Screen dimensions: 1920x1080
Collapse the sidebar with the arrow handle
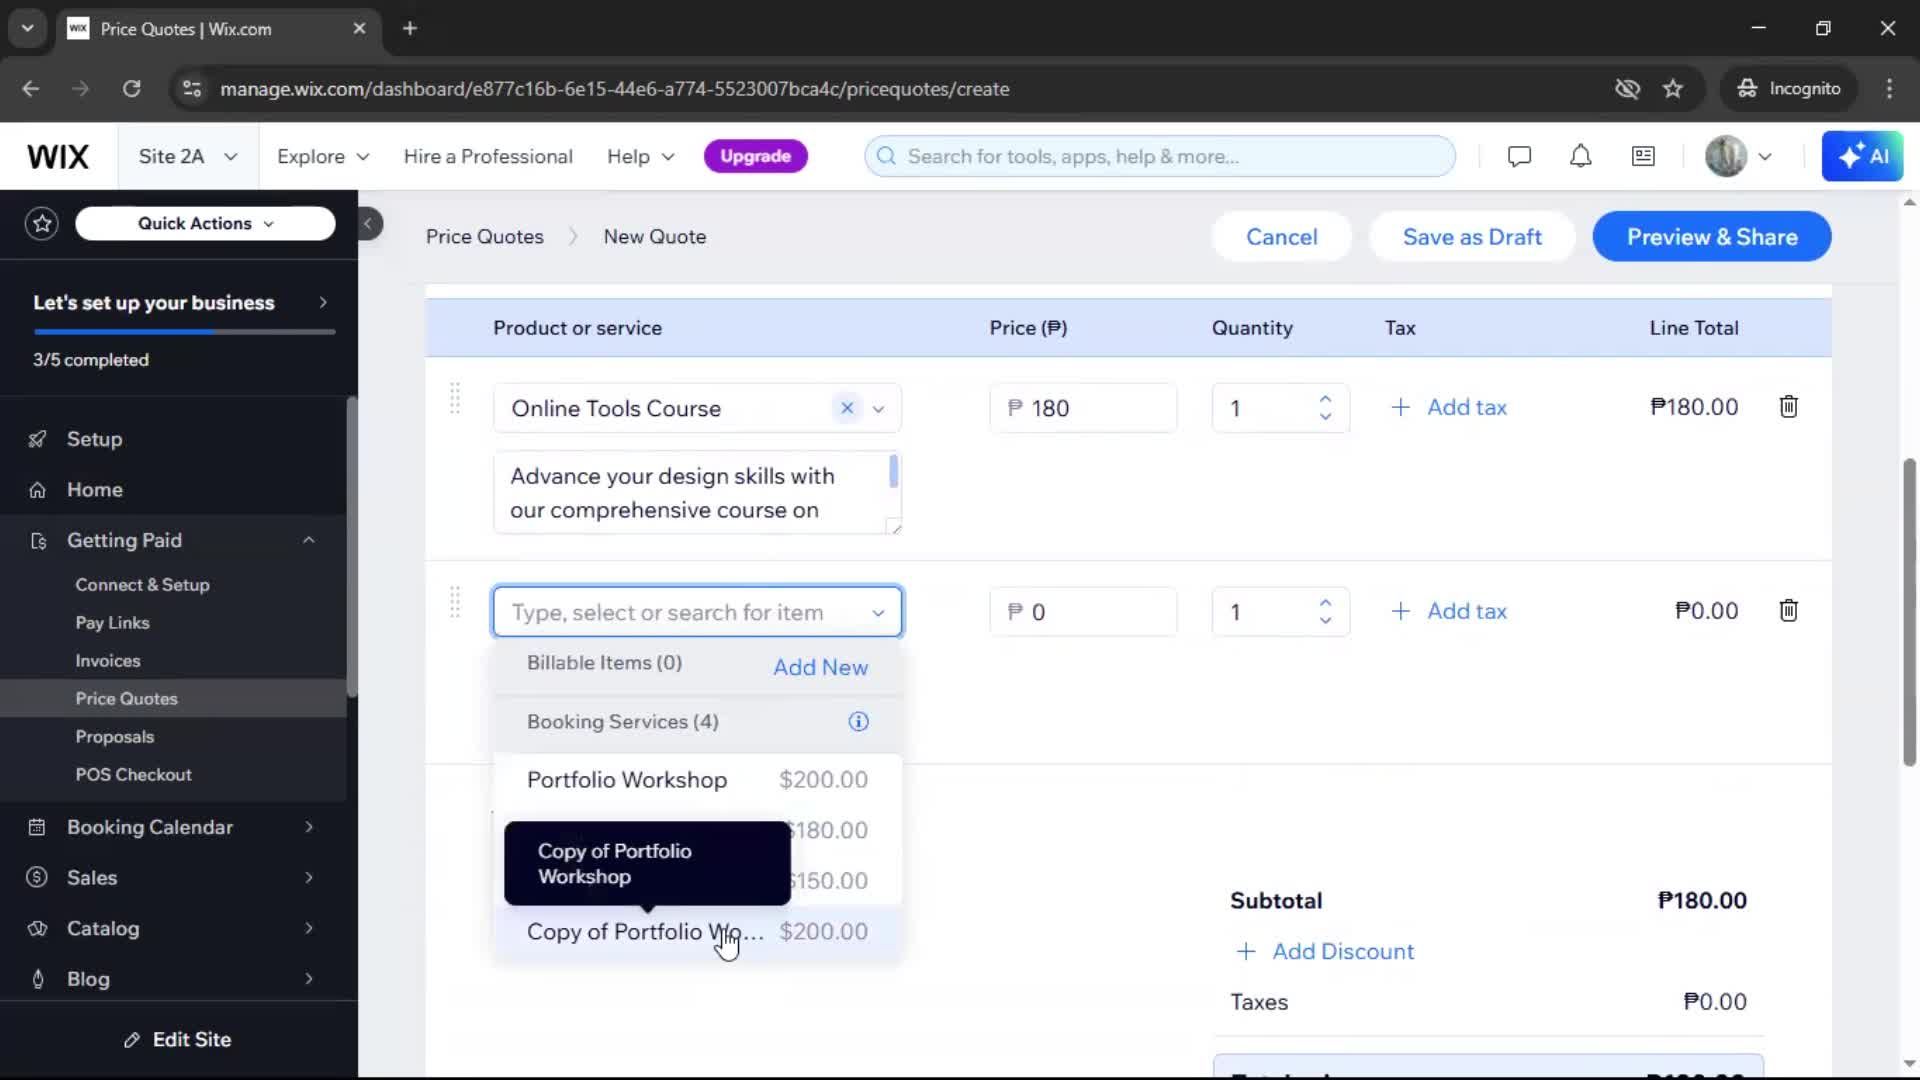coord(368,223)
